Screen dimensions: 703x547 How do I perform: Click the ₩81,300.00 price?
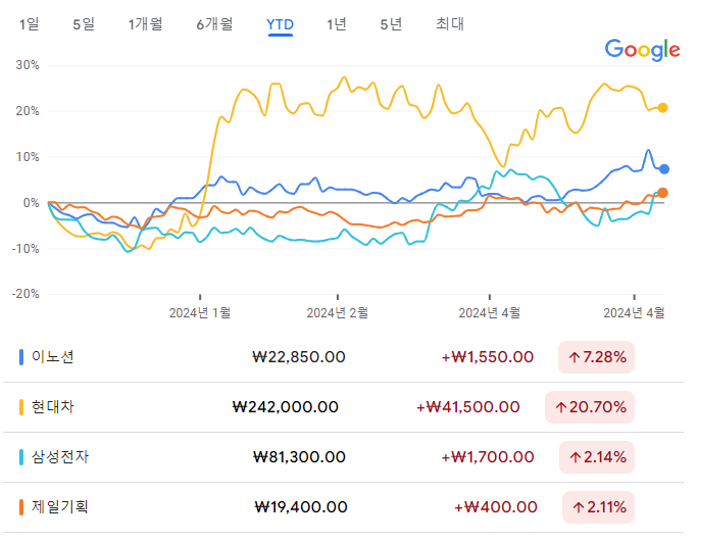[299, 457]
